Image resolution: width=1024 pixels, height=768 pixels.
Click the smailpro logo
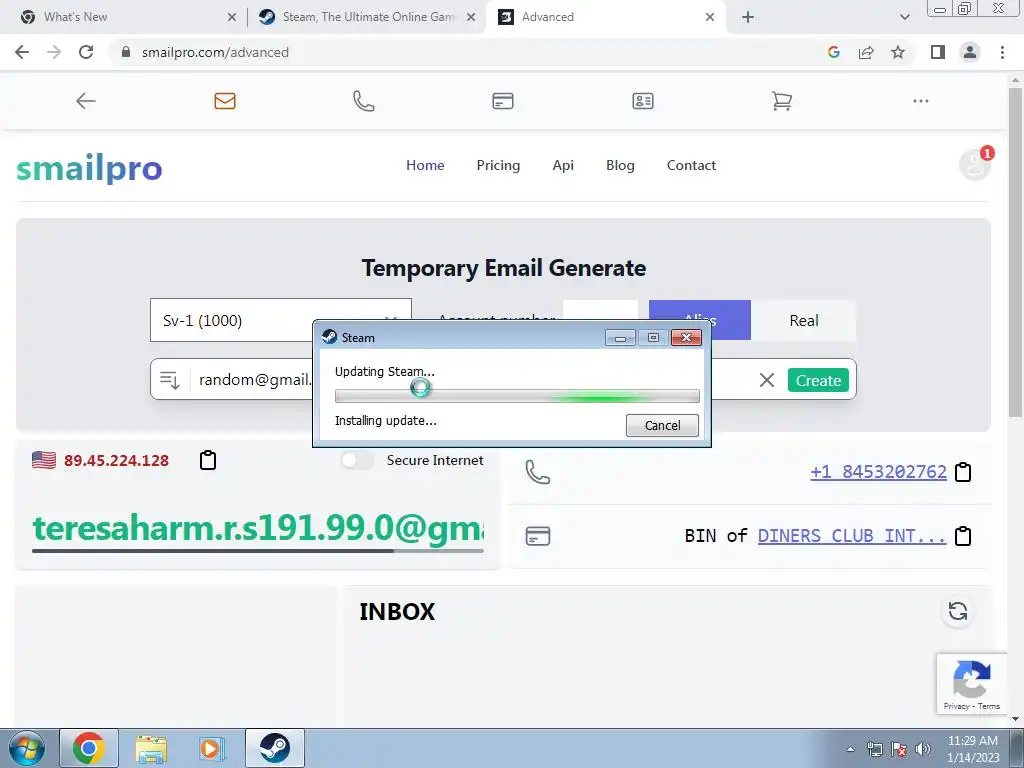89,168
